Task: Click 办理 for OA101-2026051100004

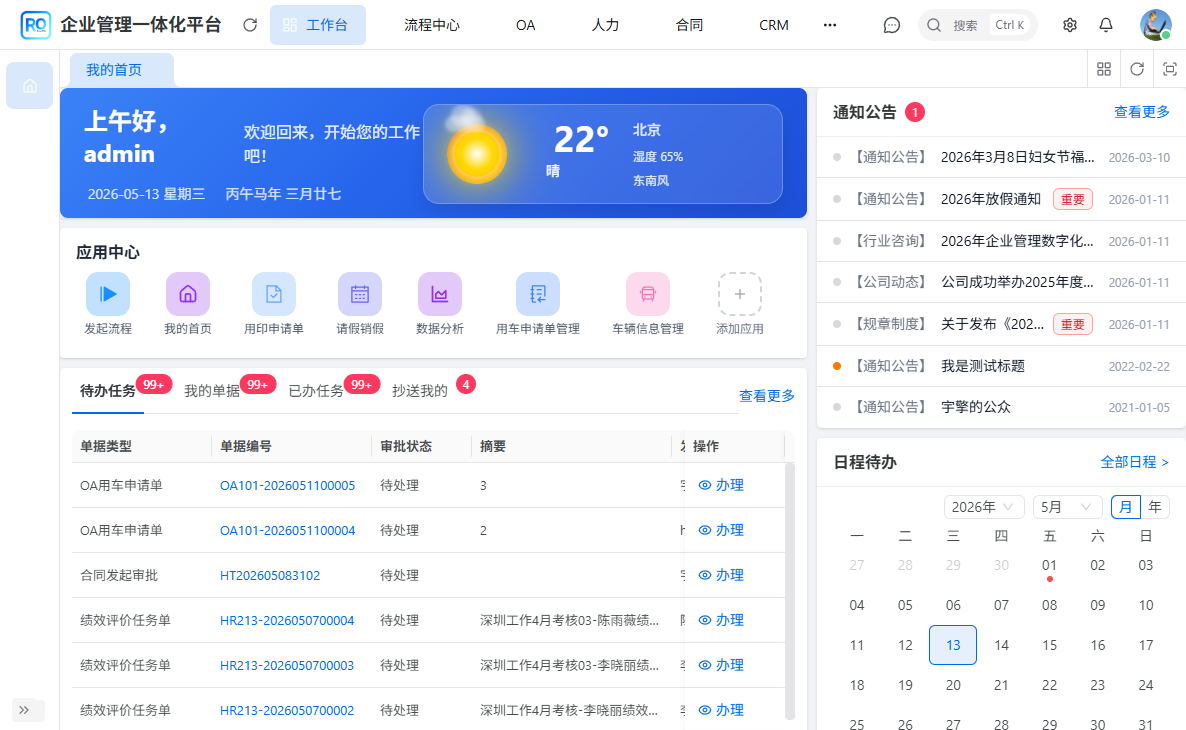Action: click(722, 531)
